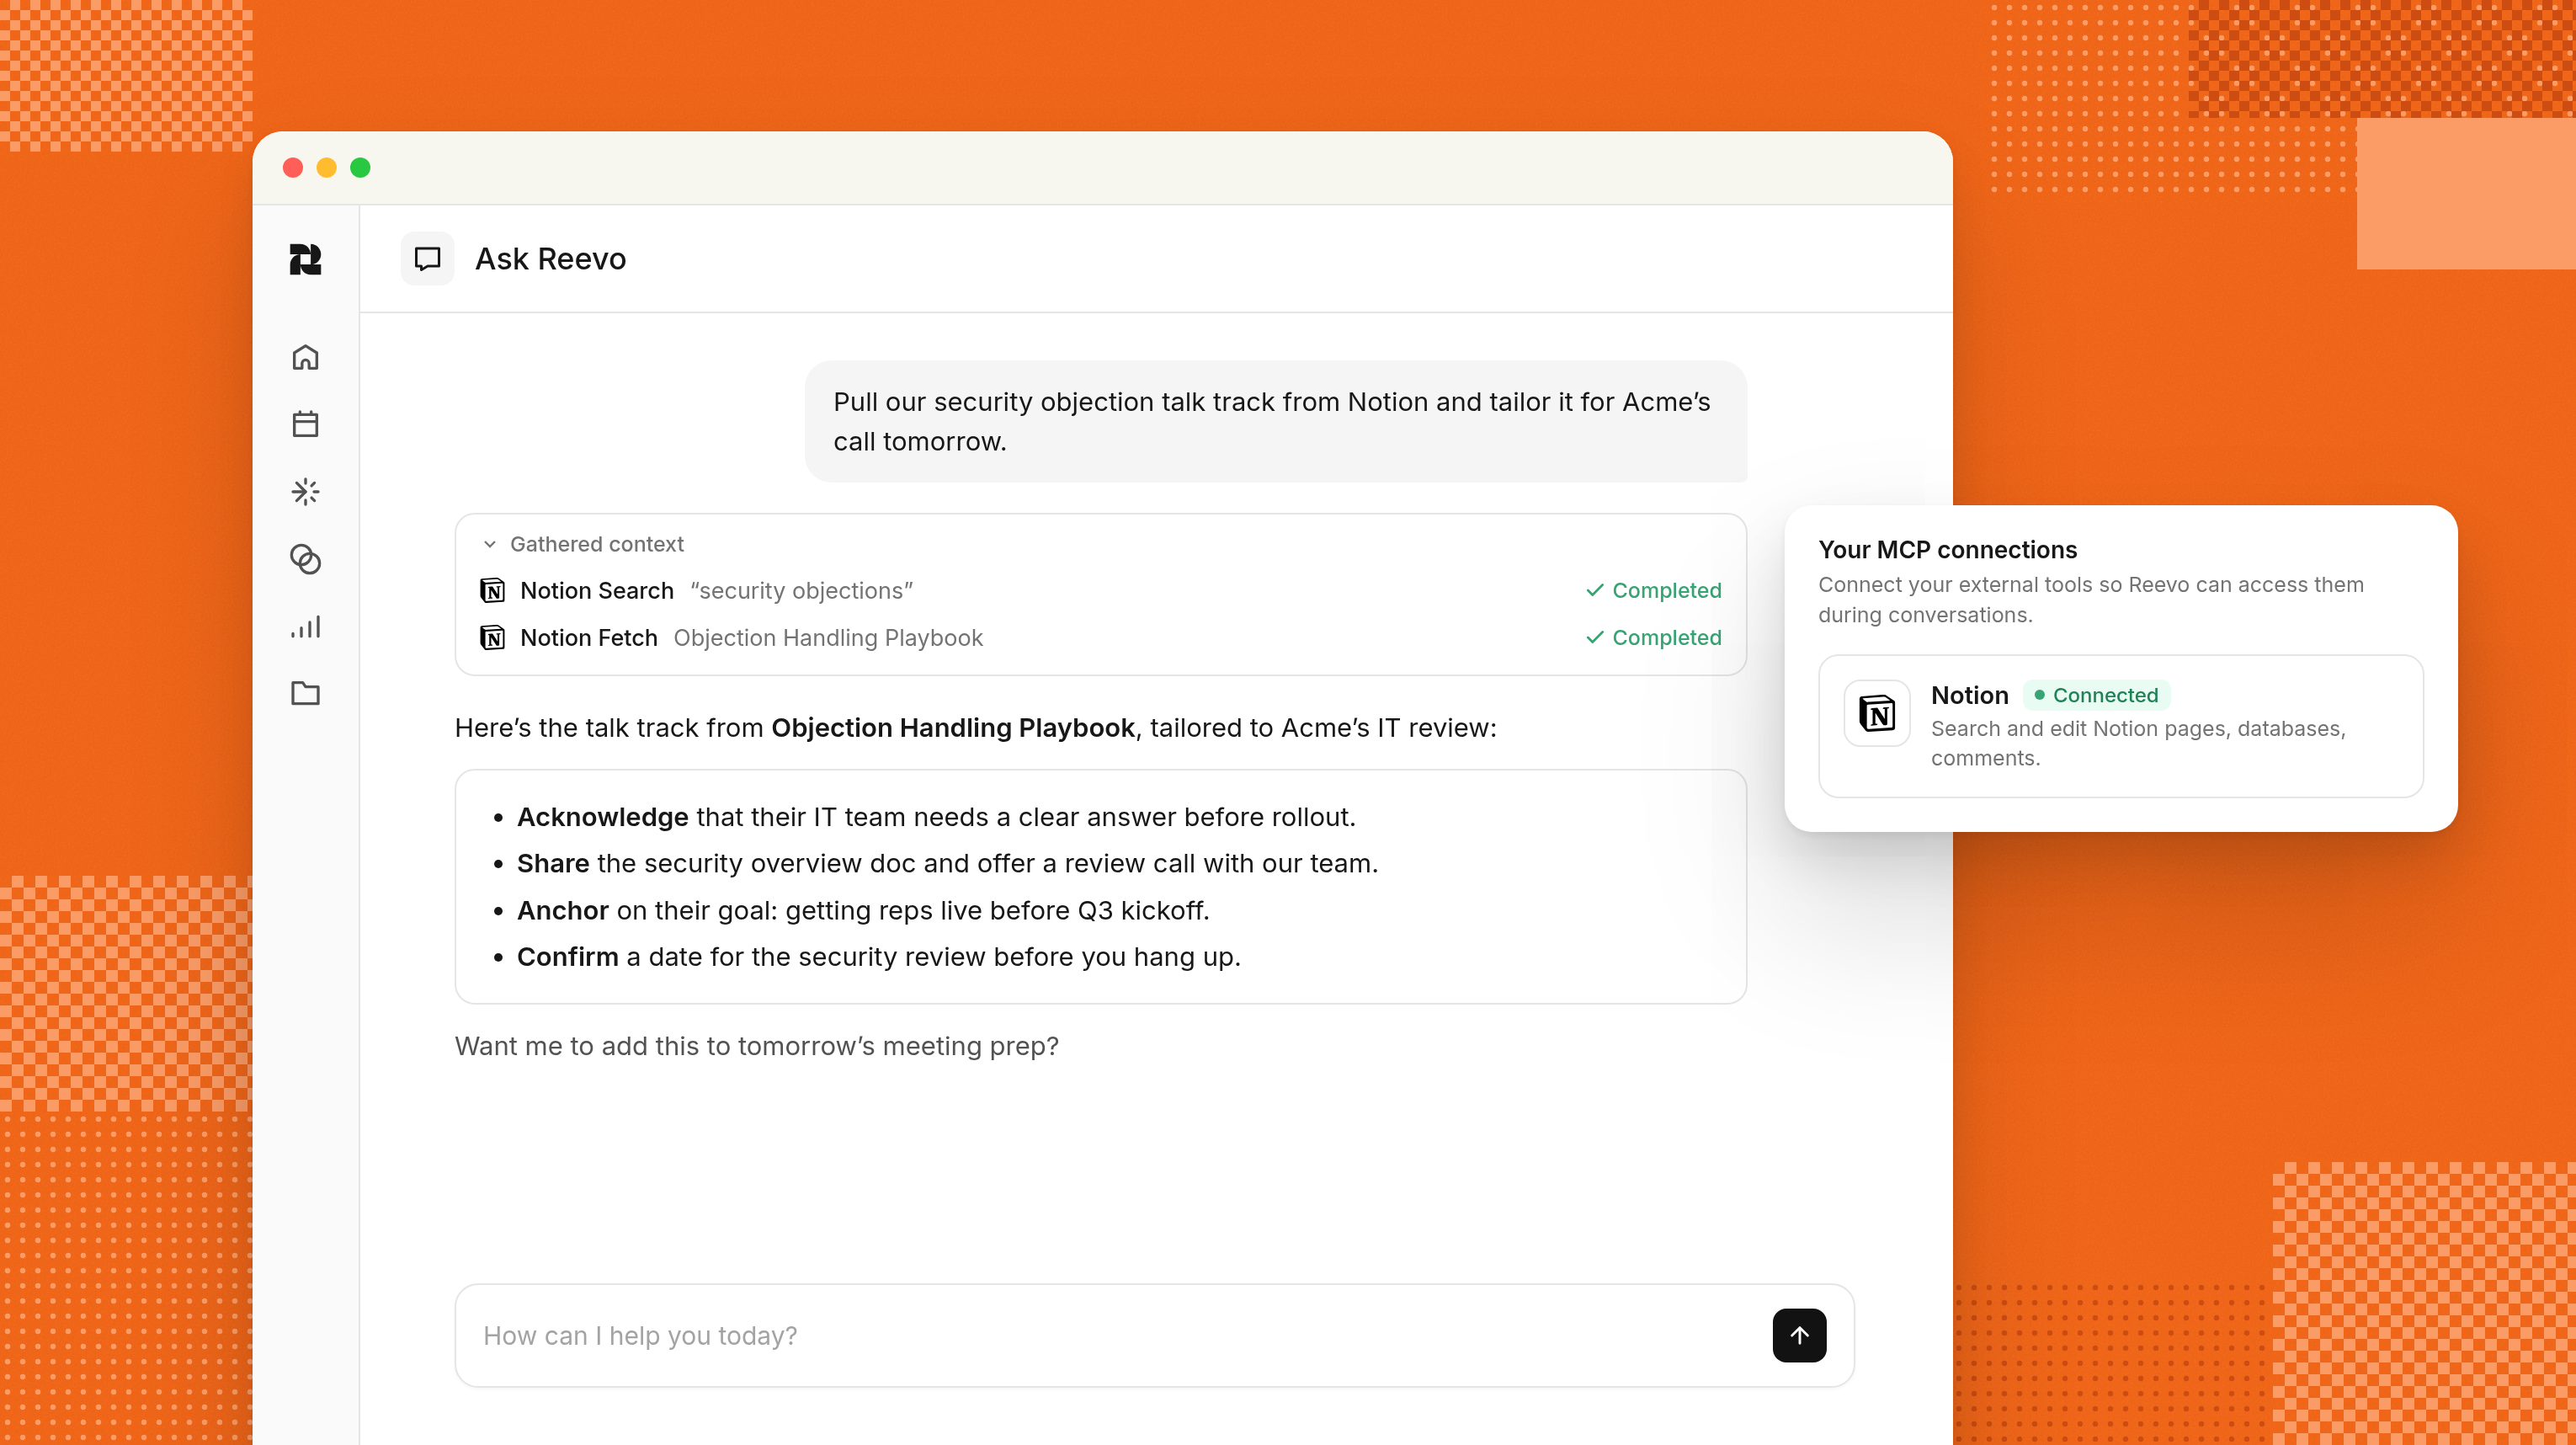Click the red close window button

(x=292, y=167)
